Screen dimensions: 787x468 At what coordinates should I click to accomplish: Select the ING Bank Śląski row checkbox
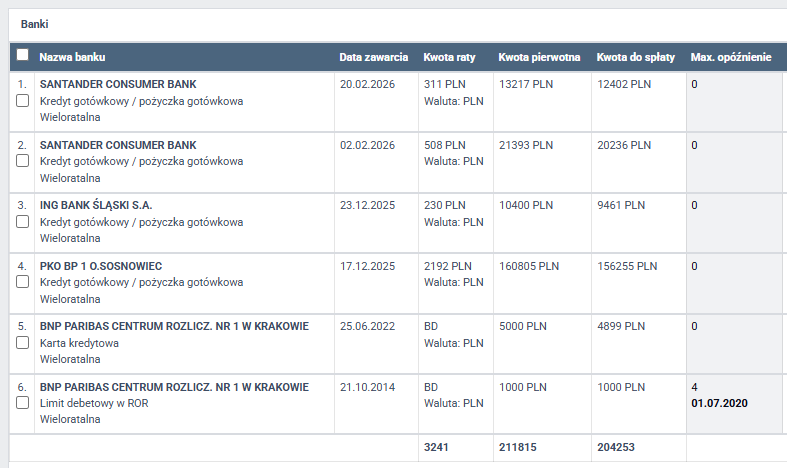click(23, 221)
